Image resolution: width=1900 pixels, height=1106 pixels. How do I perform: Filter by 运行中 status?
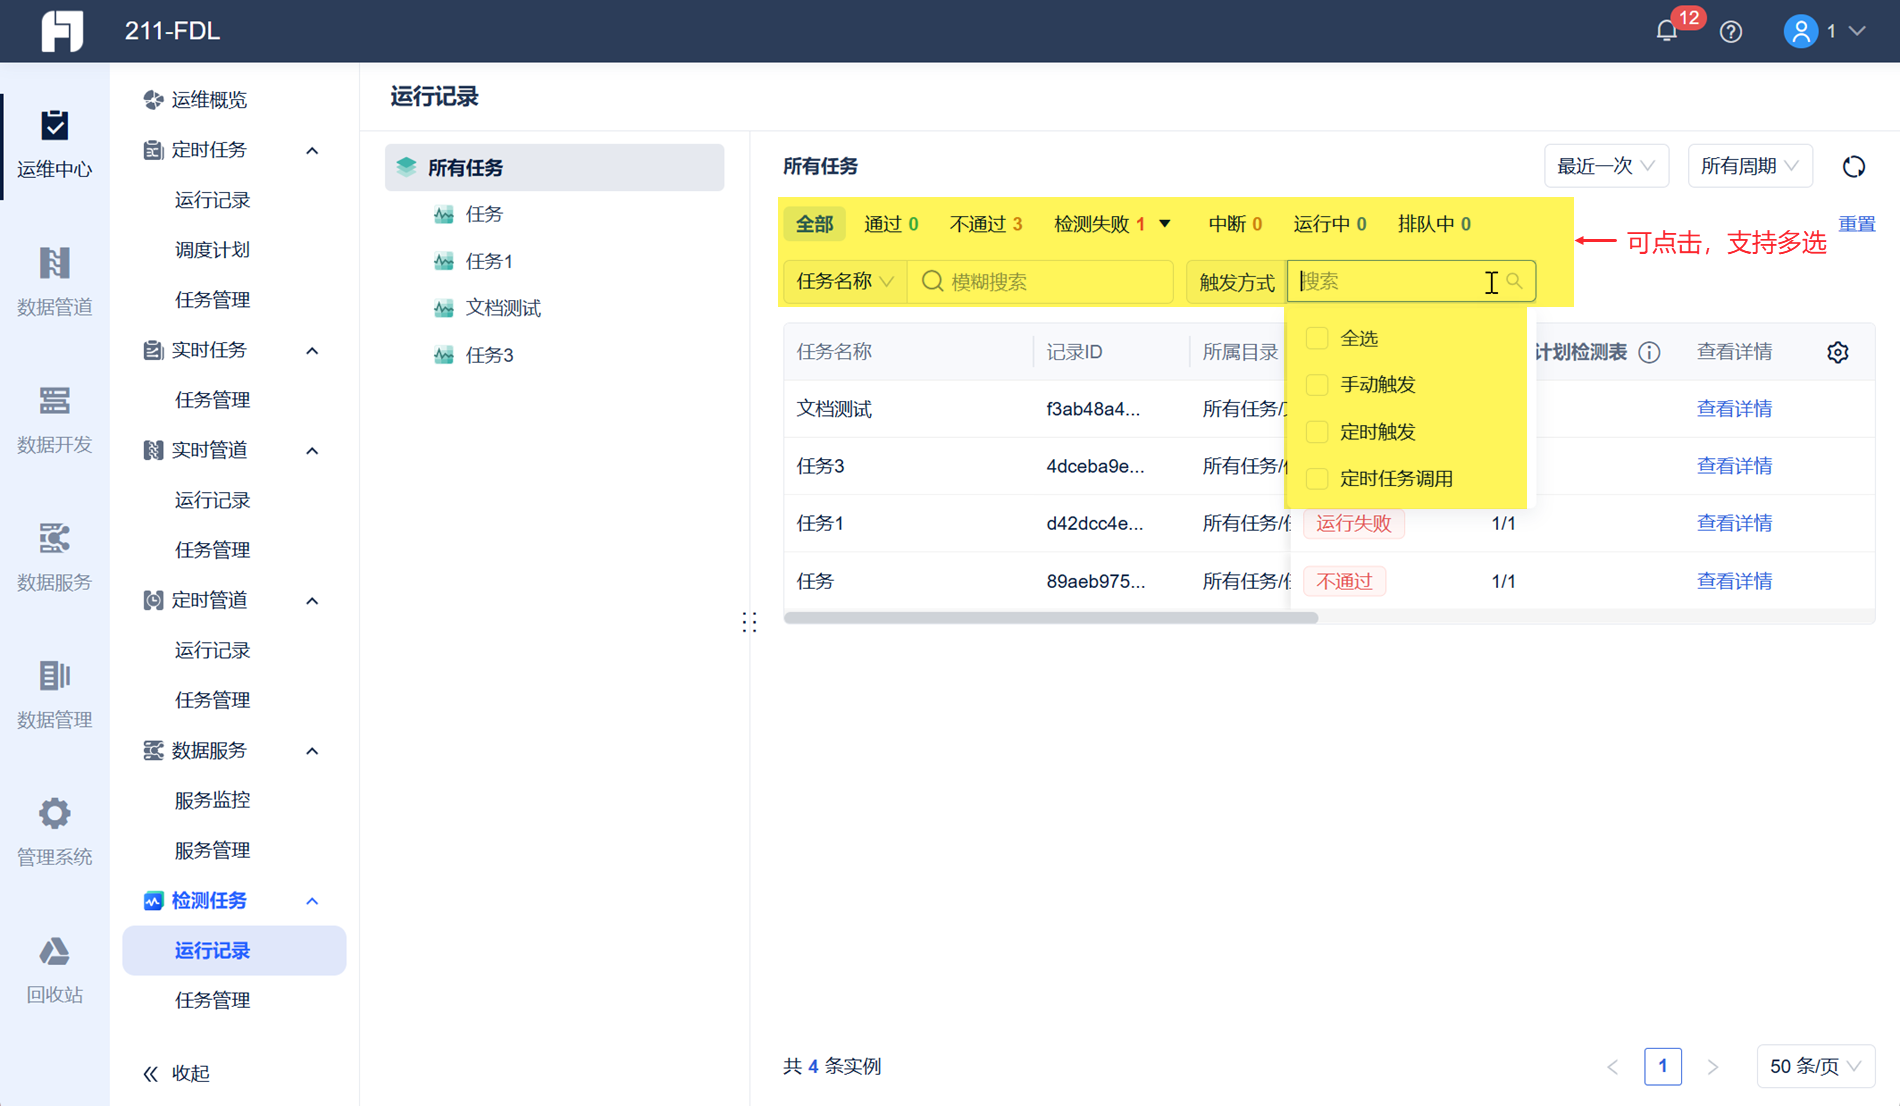coord(1330,224)
